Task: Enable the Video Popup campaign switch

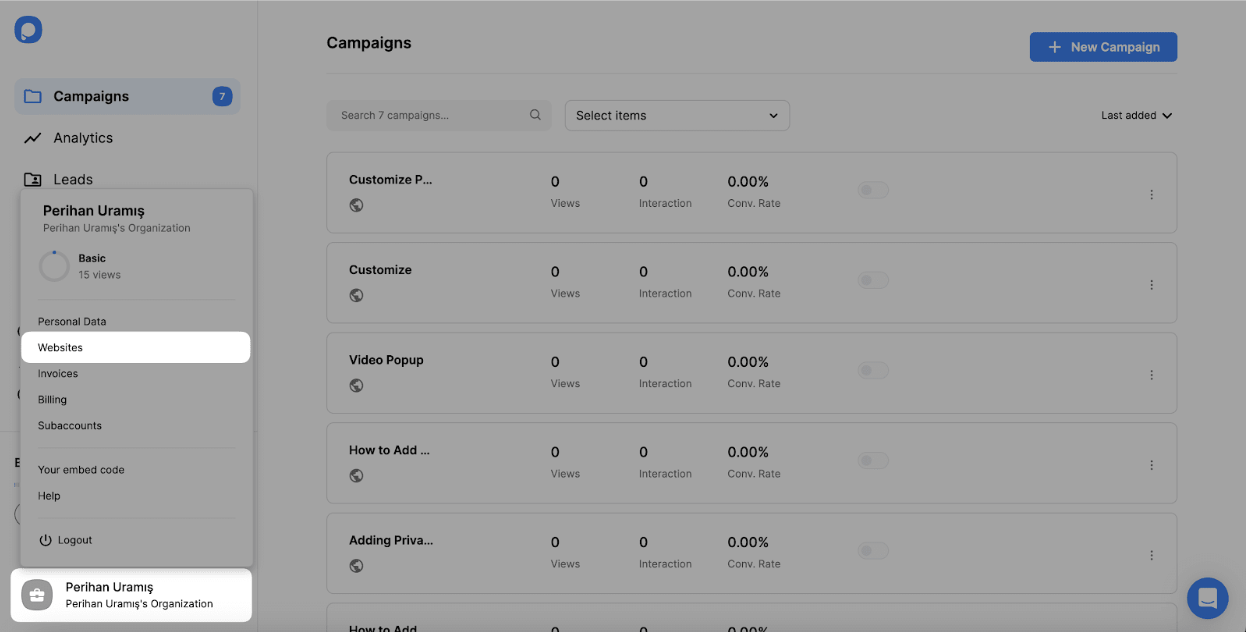Action: pyautogui.click(x=873, y=370)
